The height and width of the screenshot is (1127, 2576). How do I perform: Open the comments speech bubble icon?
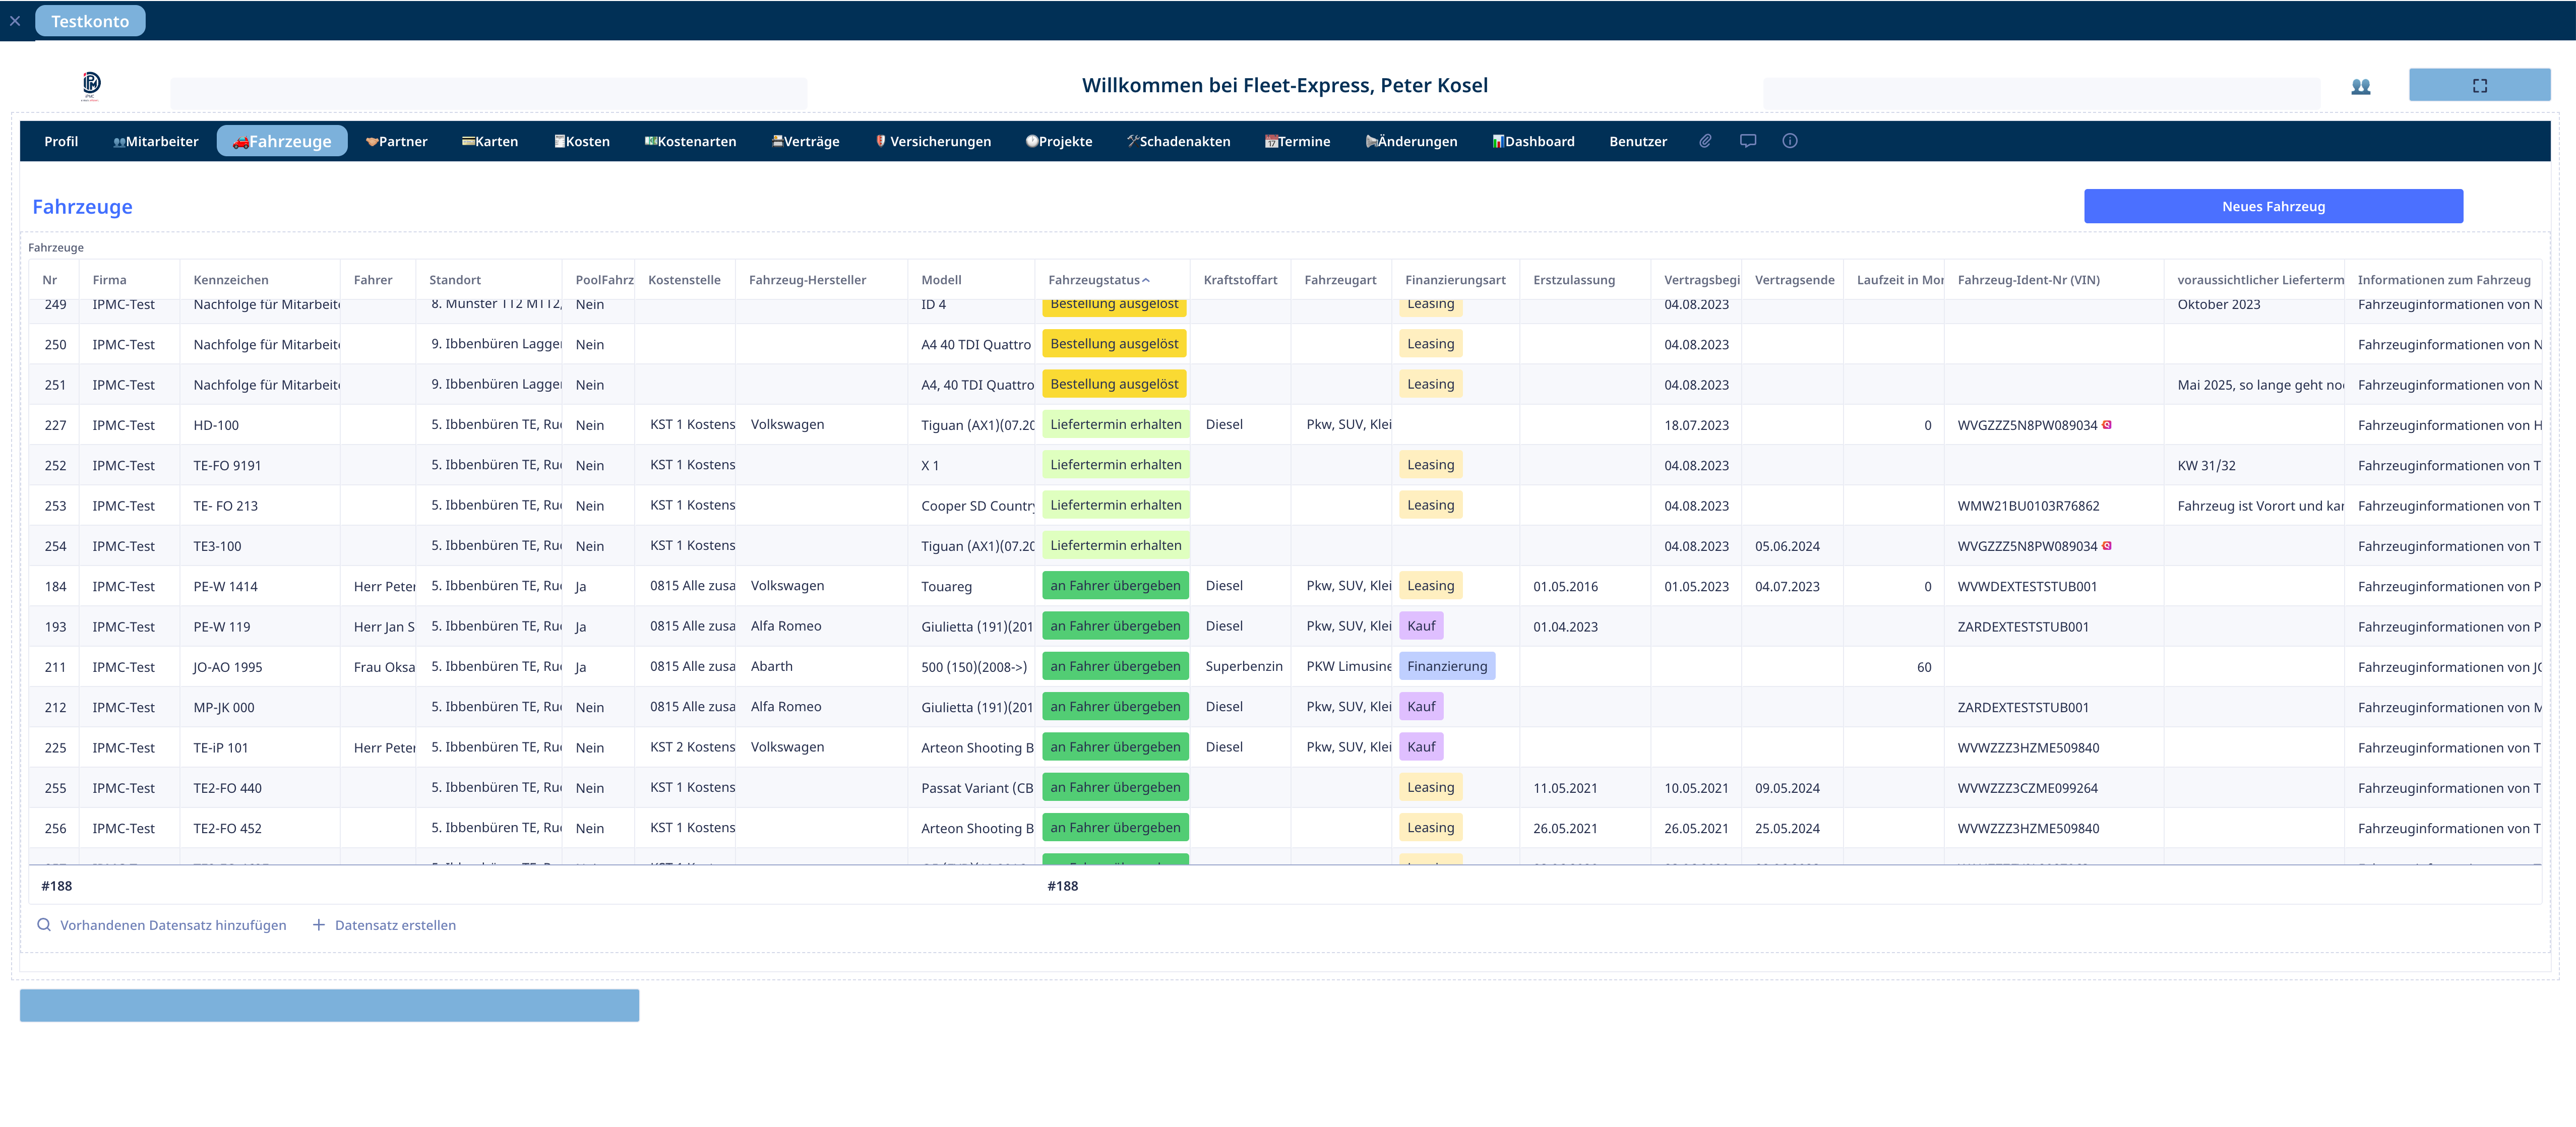1747,141
